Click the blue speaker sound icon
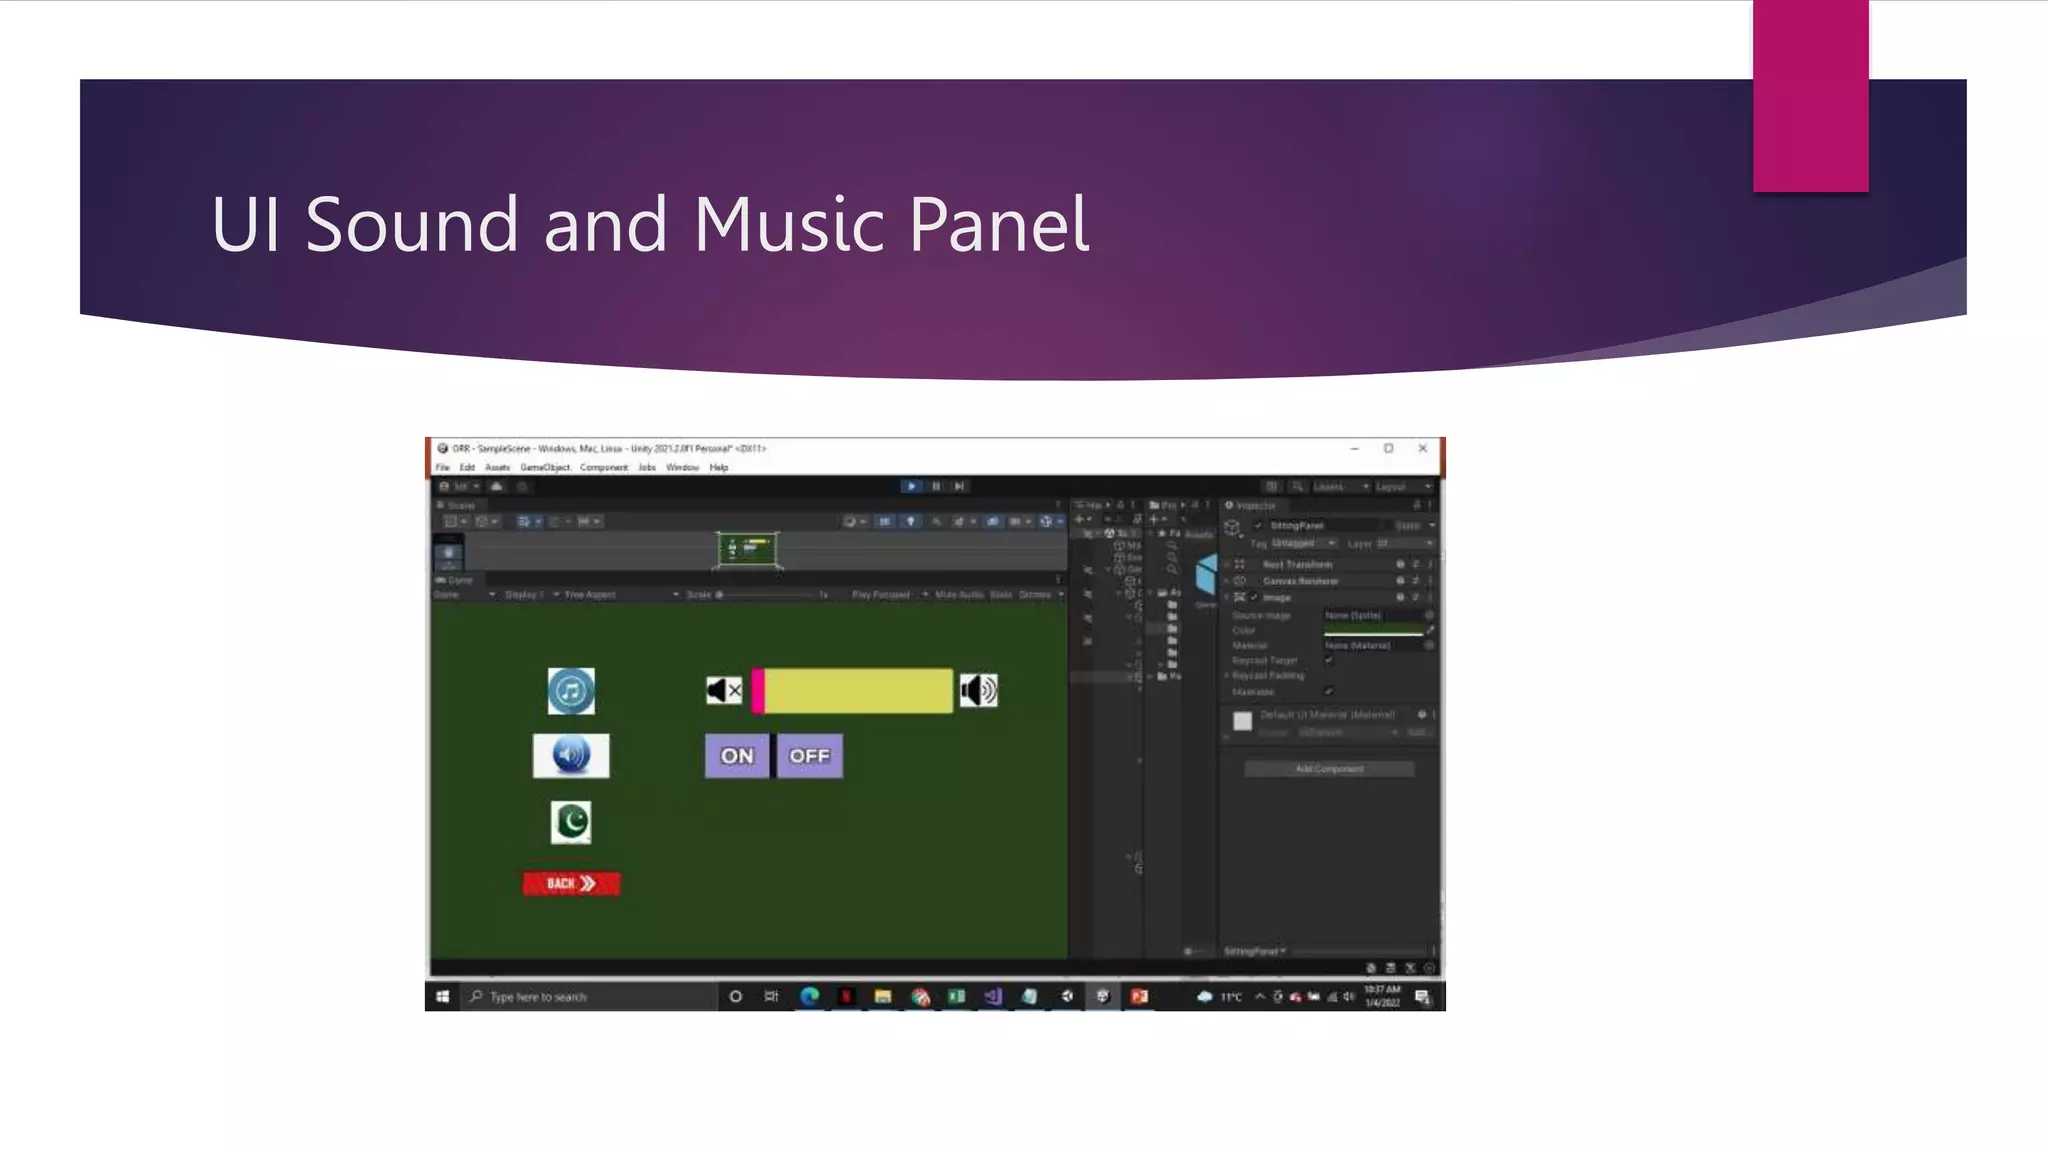 point(571,755)
